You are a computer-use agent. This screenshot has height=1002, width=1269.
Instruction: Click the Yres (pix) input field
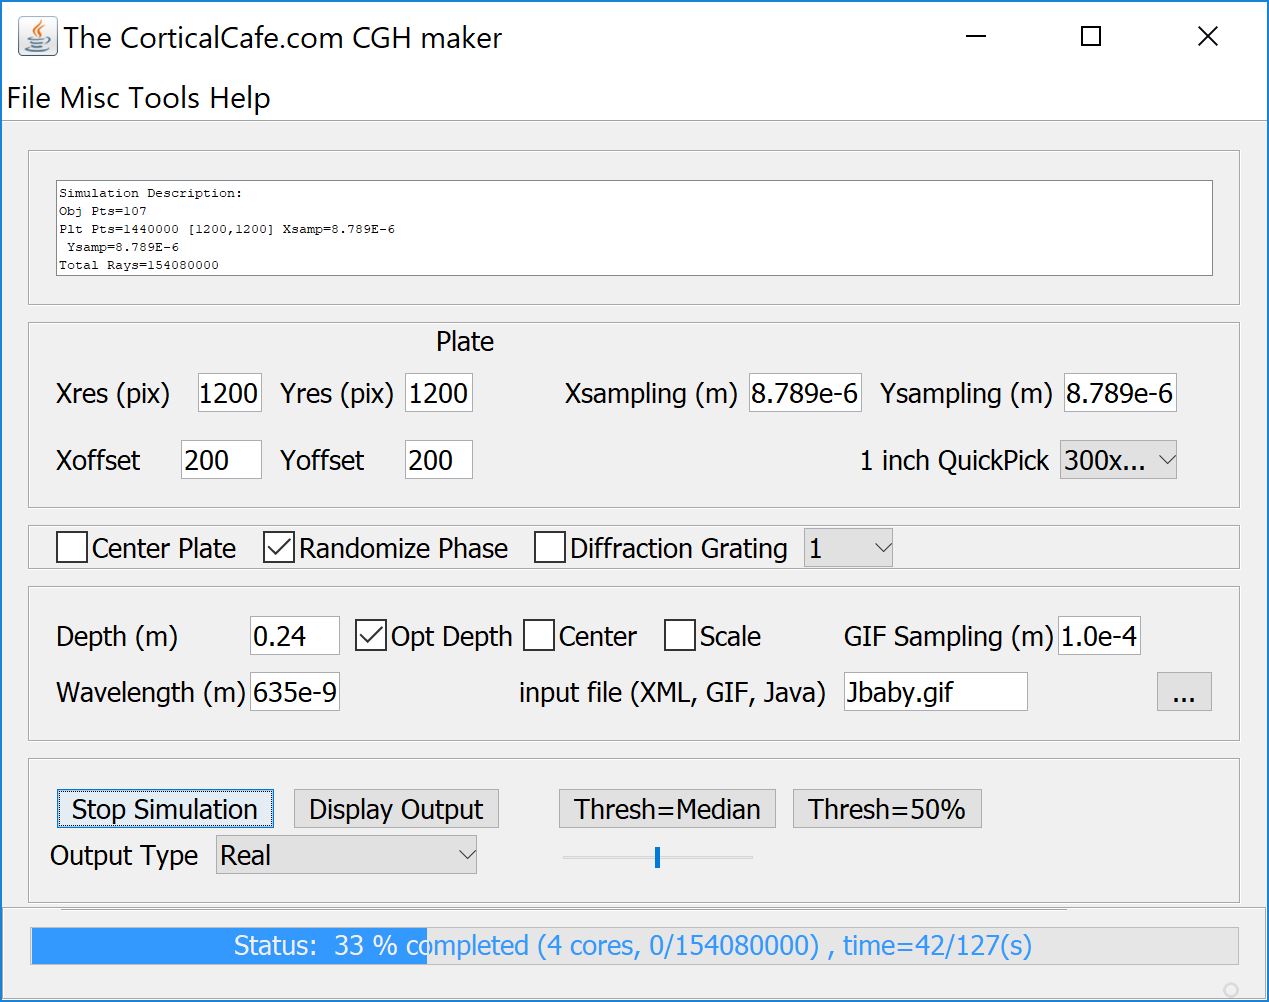click(x=439, y=393)
